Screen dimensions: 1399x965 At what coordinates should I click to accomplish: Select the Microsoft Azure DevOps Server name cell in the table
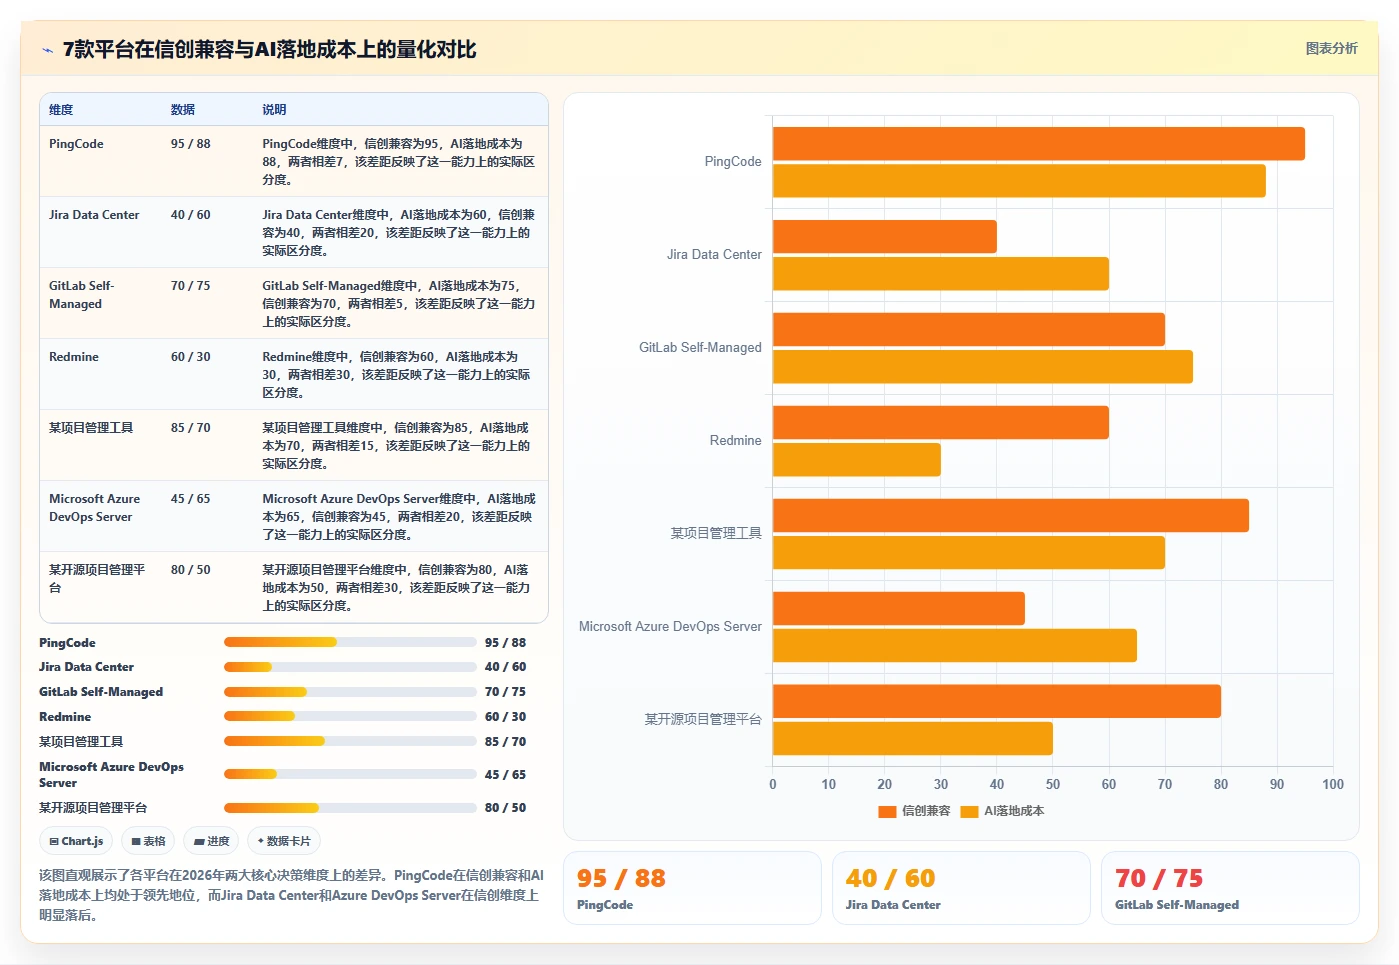coord(101,516)
